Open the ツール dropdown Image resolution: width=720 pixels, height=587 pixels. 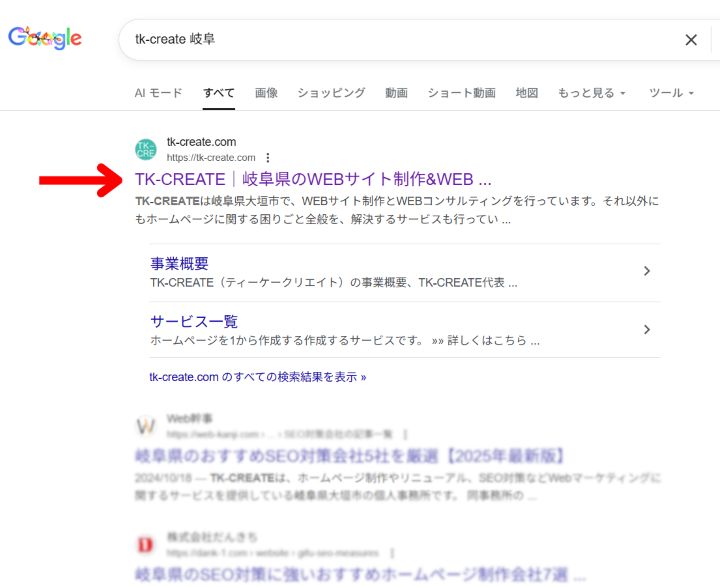click(x=671, y=93)
